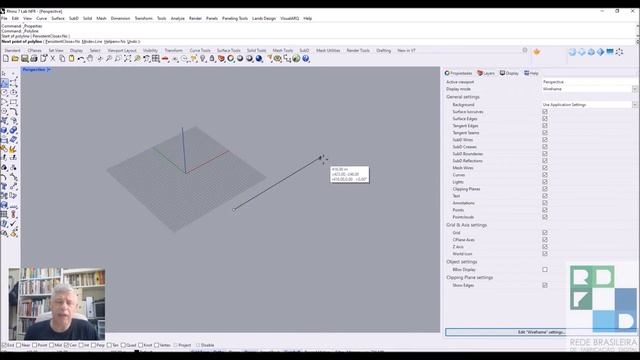Open the File menu
This screenshot has height=360, width=640.
tap(4, 18)
